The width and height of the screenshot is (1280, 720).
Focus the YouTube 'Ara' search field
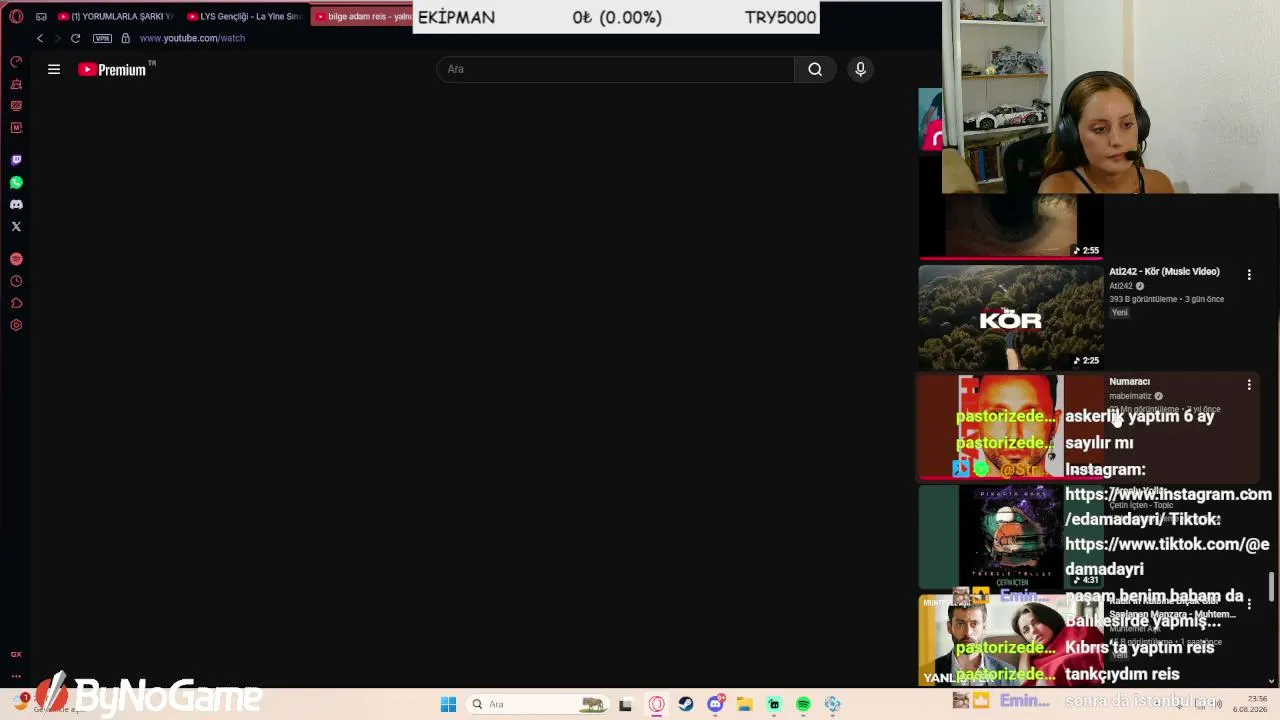[x=616, y=69]
